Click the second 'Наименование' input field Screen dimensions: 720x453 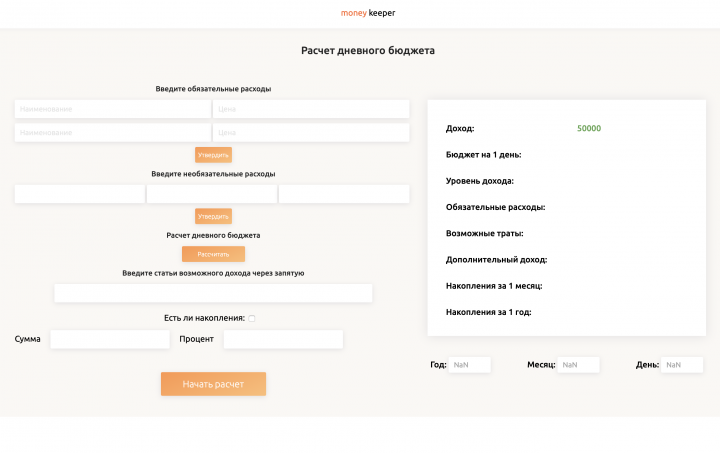(112, 133)
